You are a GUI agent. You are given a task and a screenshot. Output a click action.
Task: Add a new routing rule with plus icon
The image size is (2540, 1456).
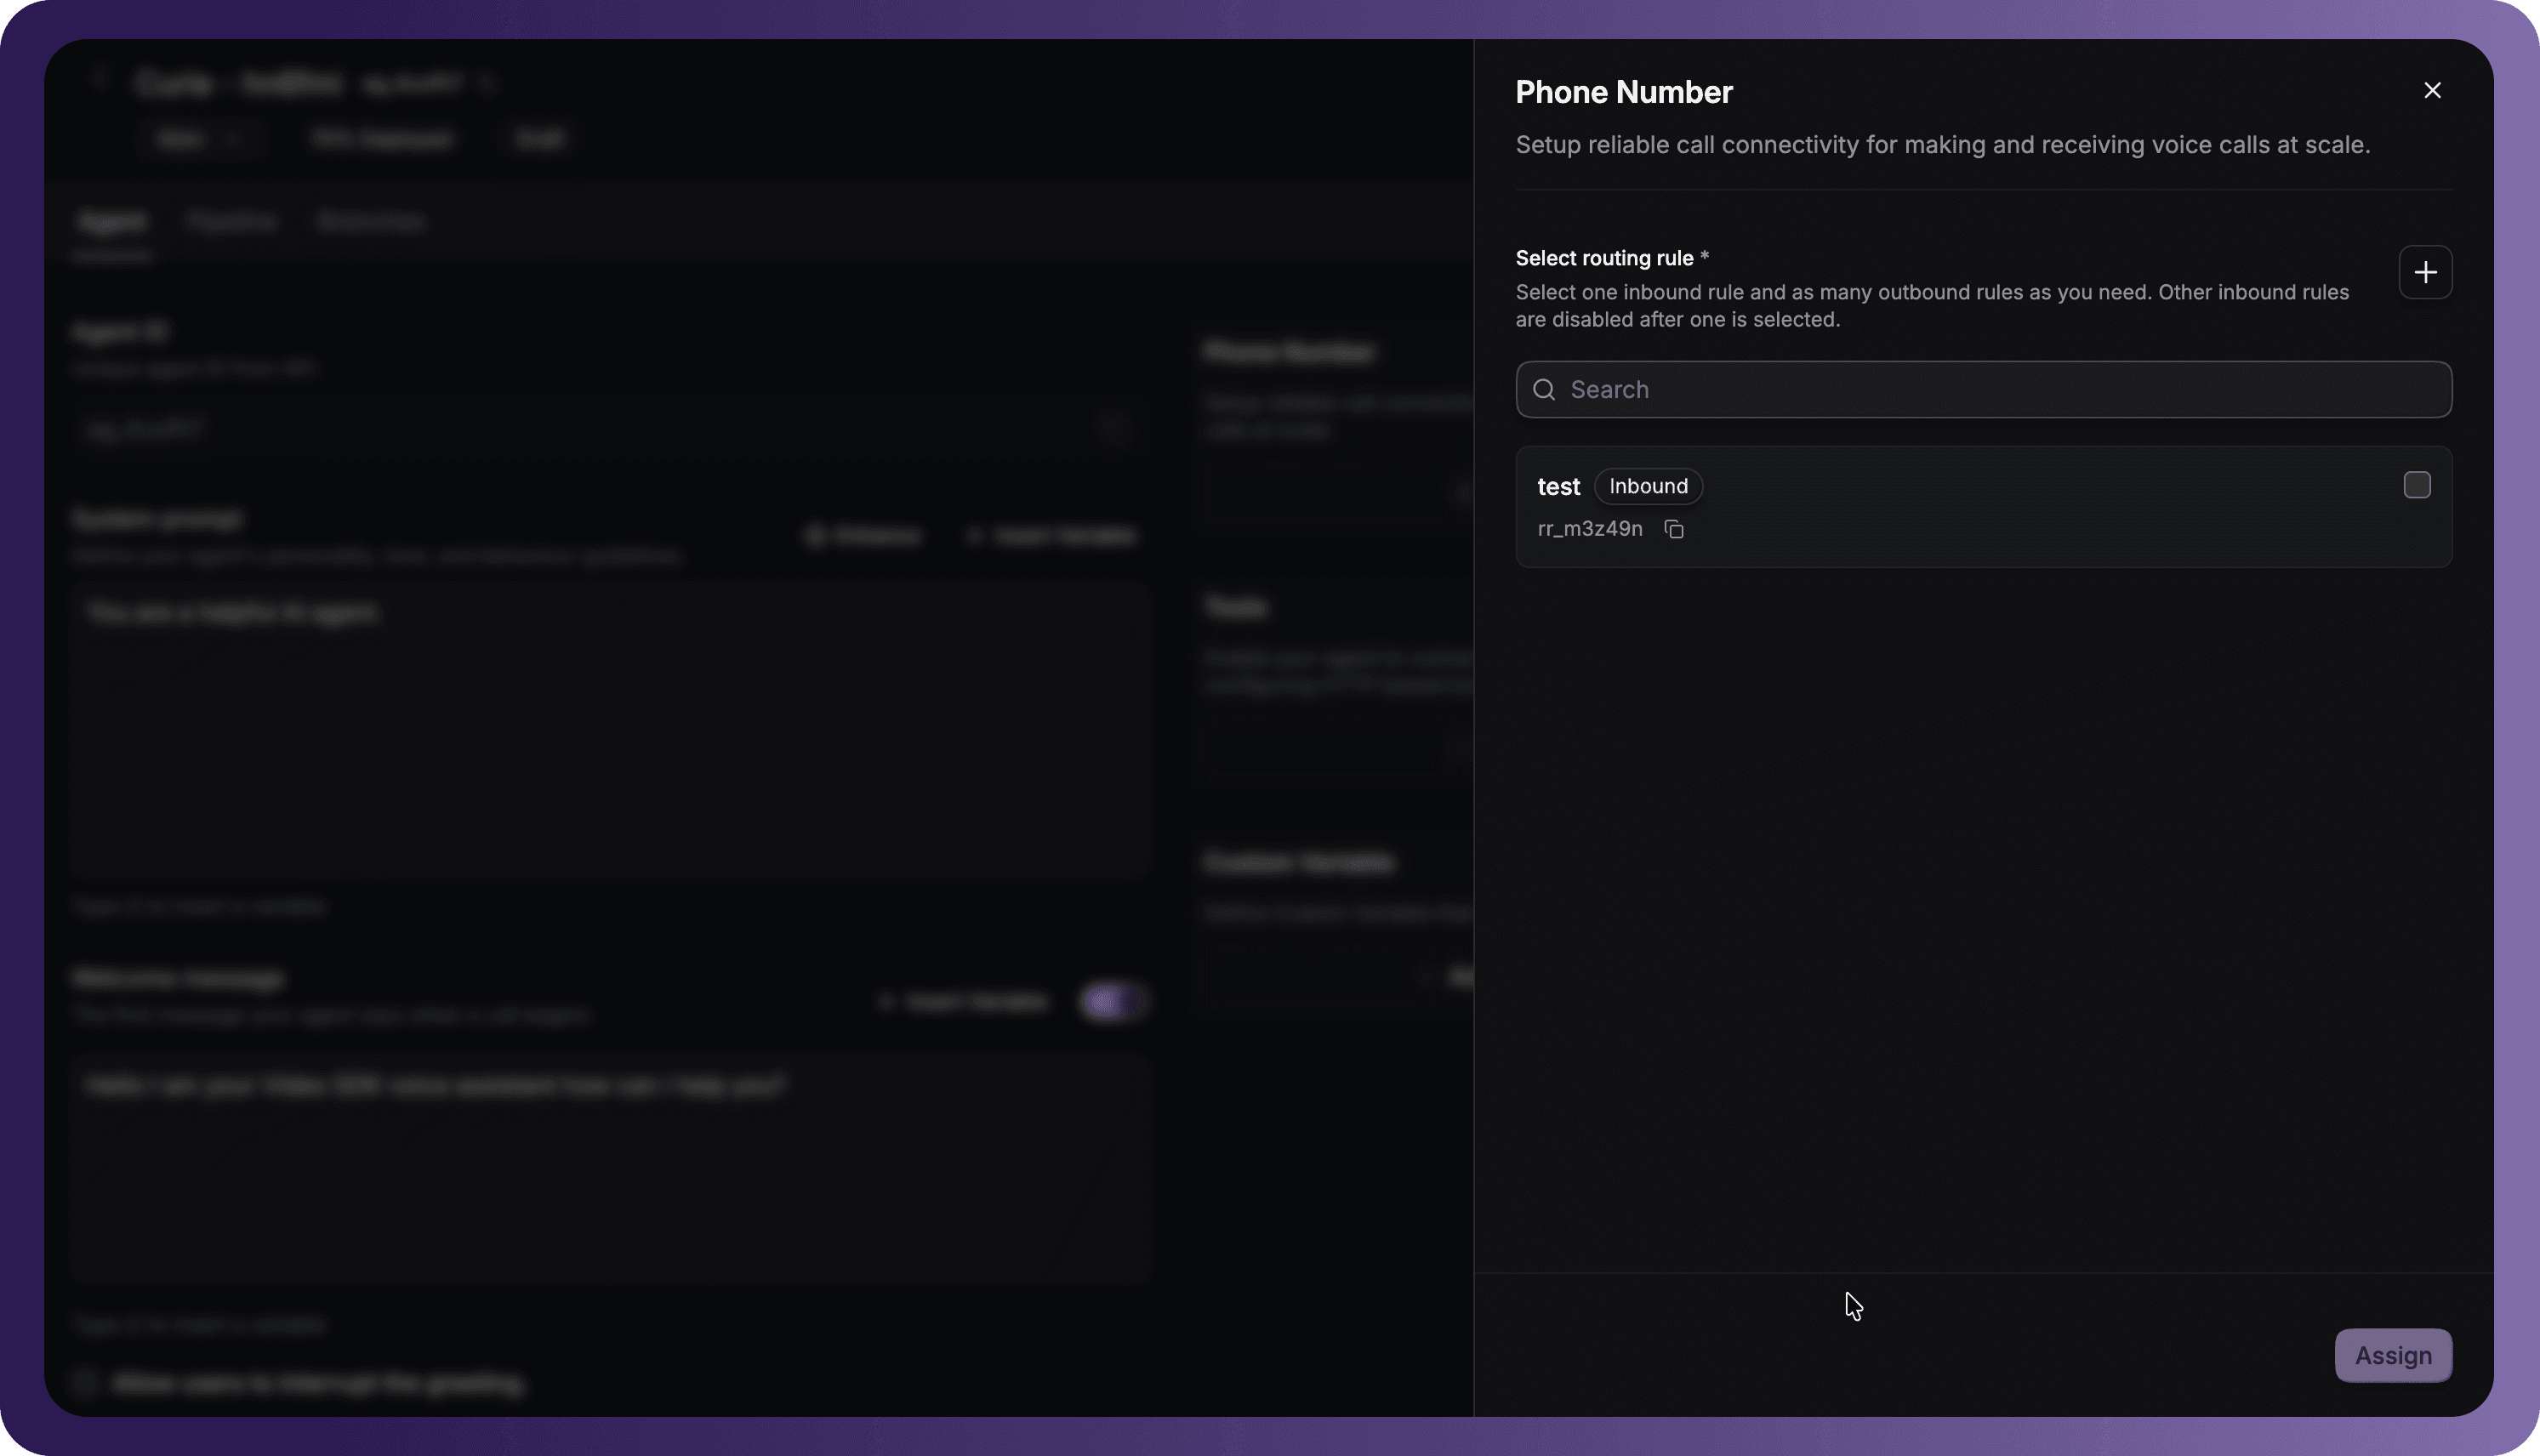click(2425, 272)
